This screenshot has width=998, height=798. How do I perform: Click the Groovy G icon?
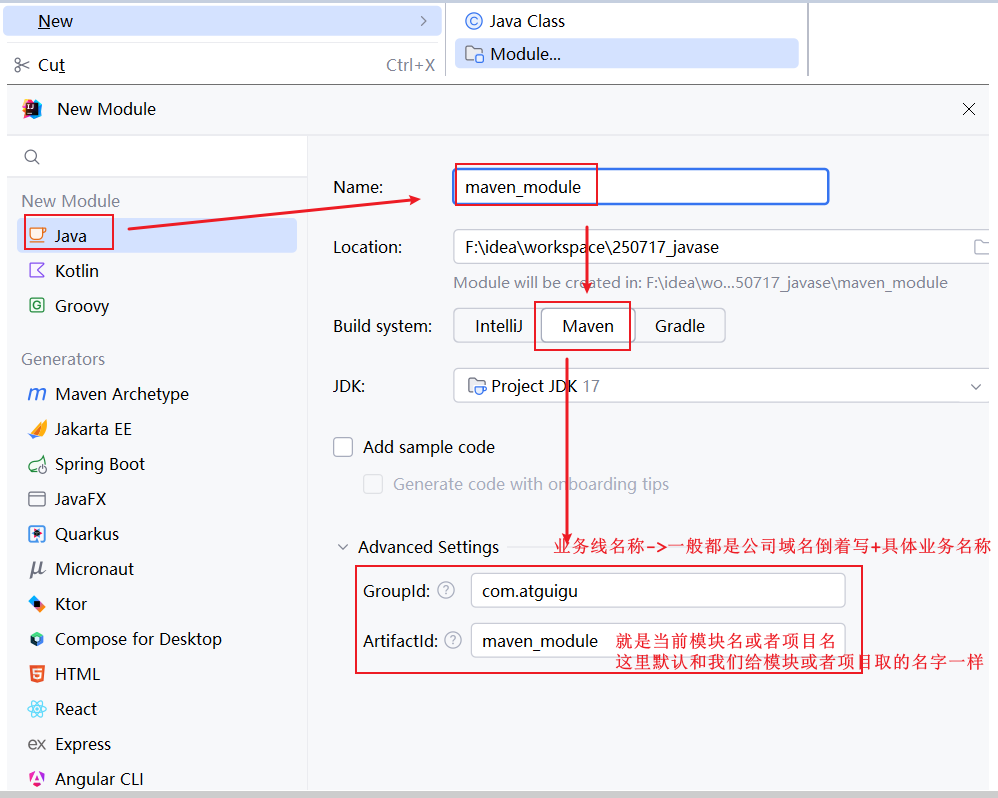tap(37, 305)
